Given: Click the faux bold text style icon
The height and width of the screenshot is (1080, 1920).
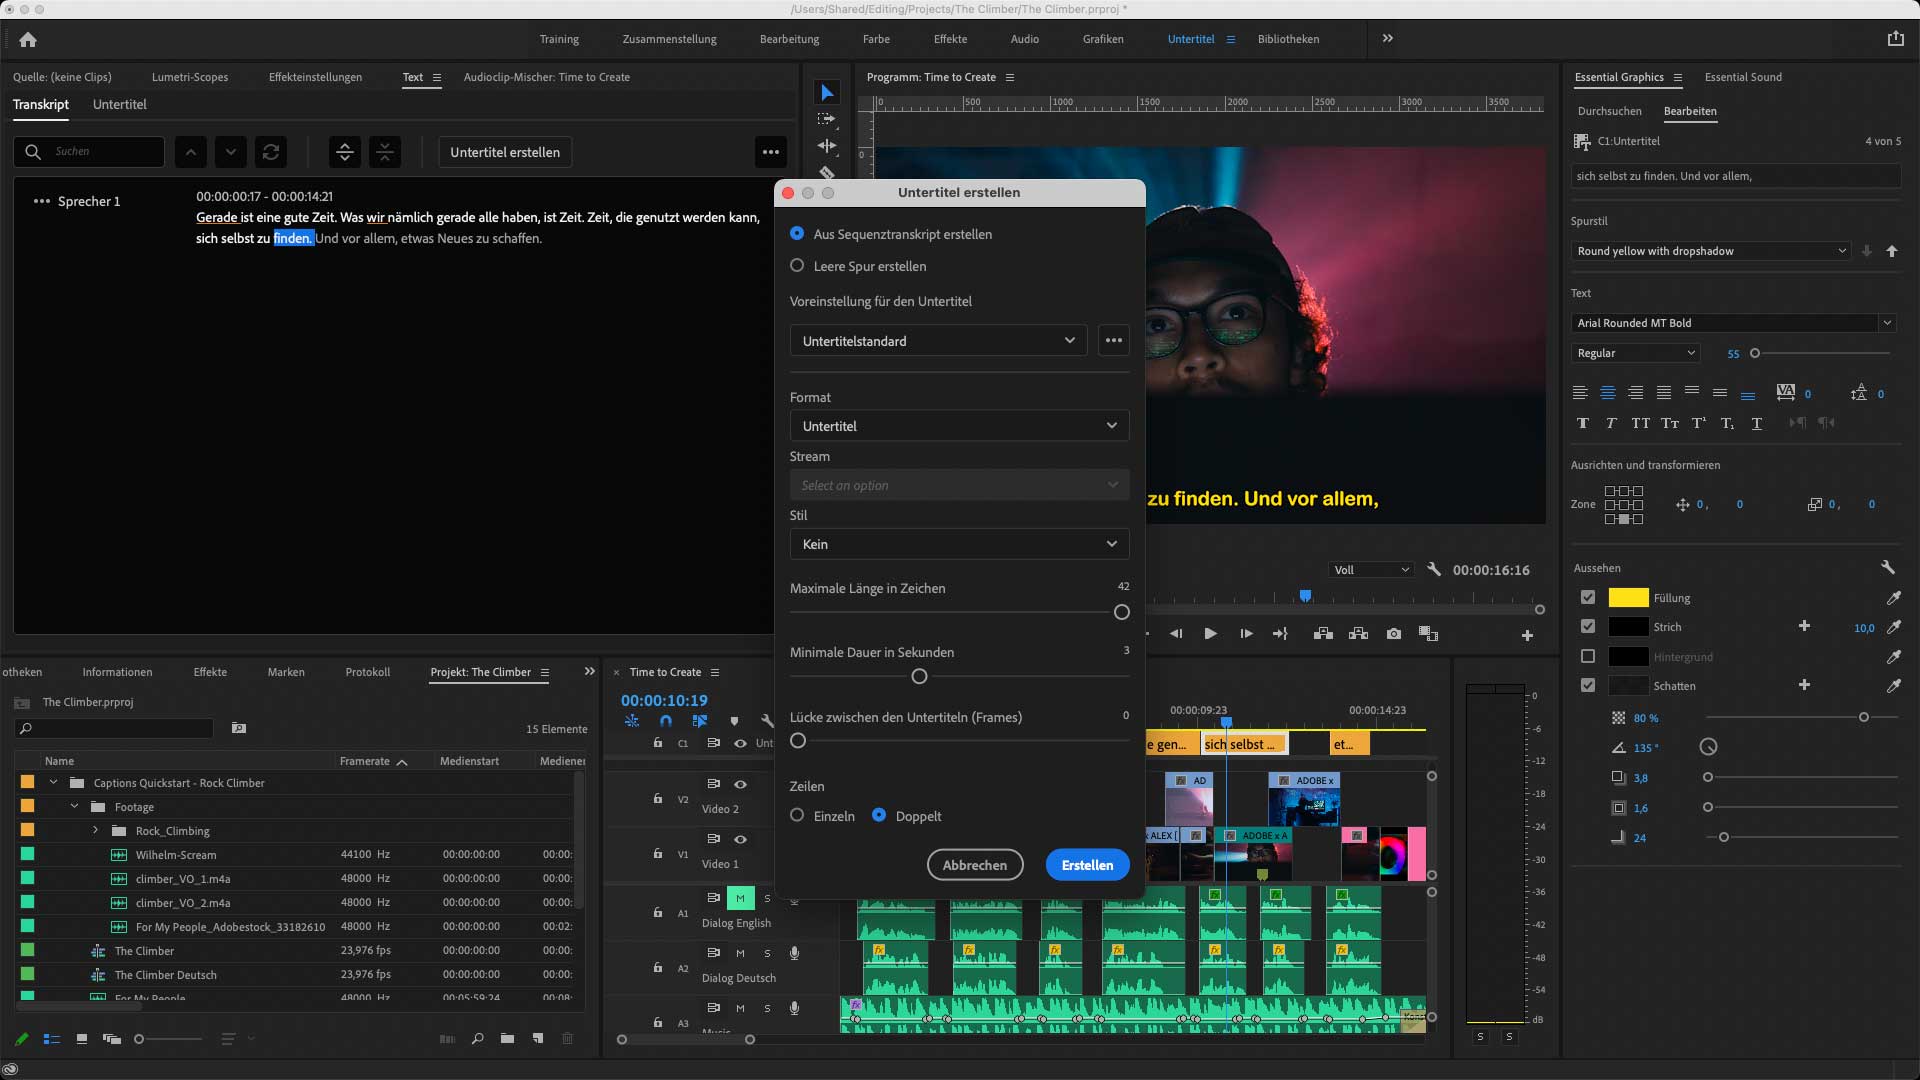Looking at the screenshot, I should pos(1582,423).
